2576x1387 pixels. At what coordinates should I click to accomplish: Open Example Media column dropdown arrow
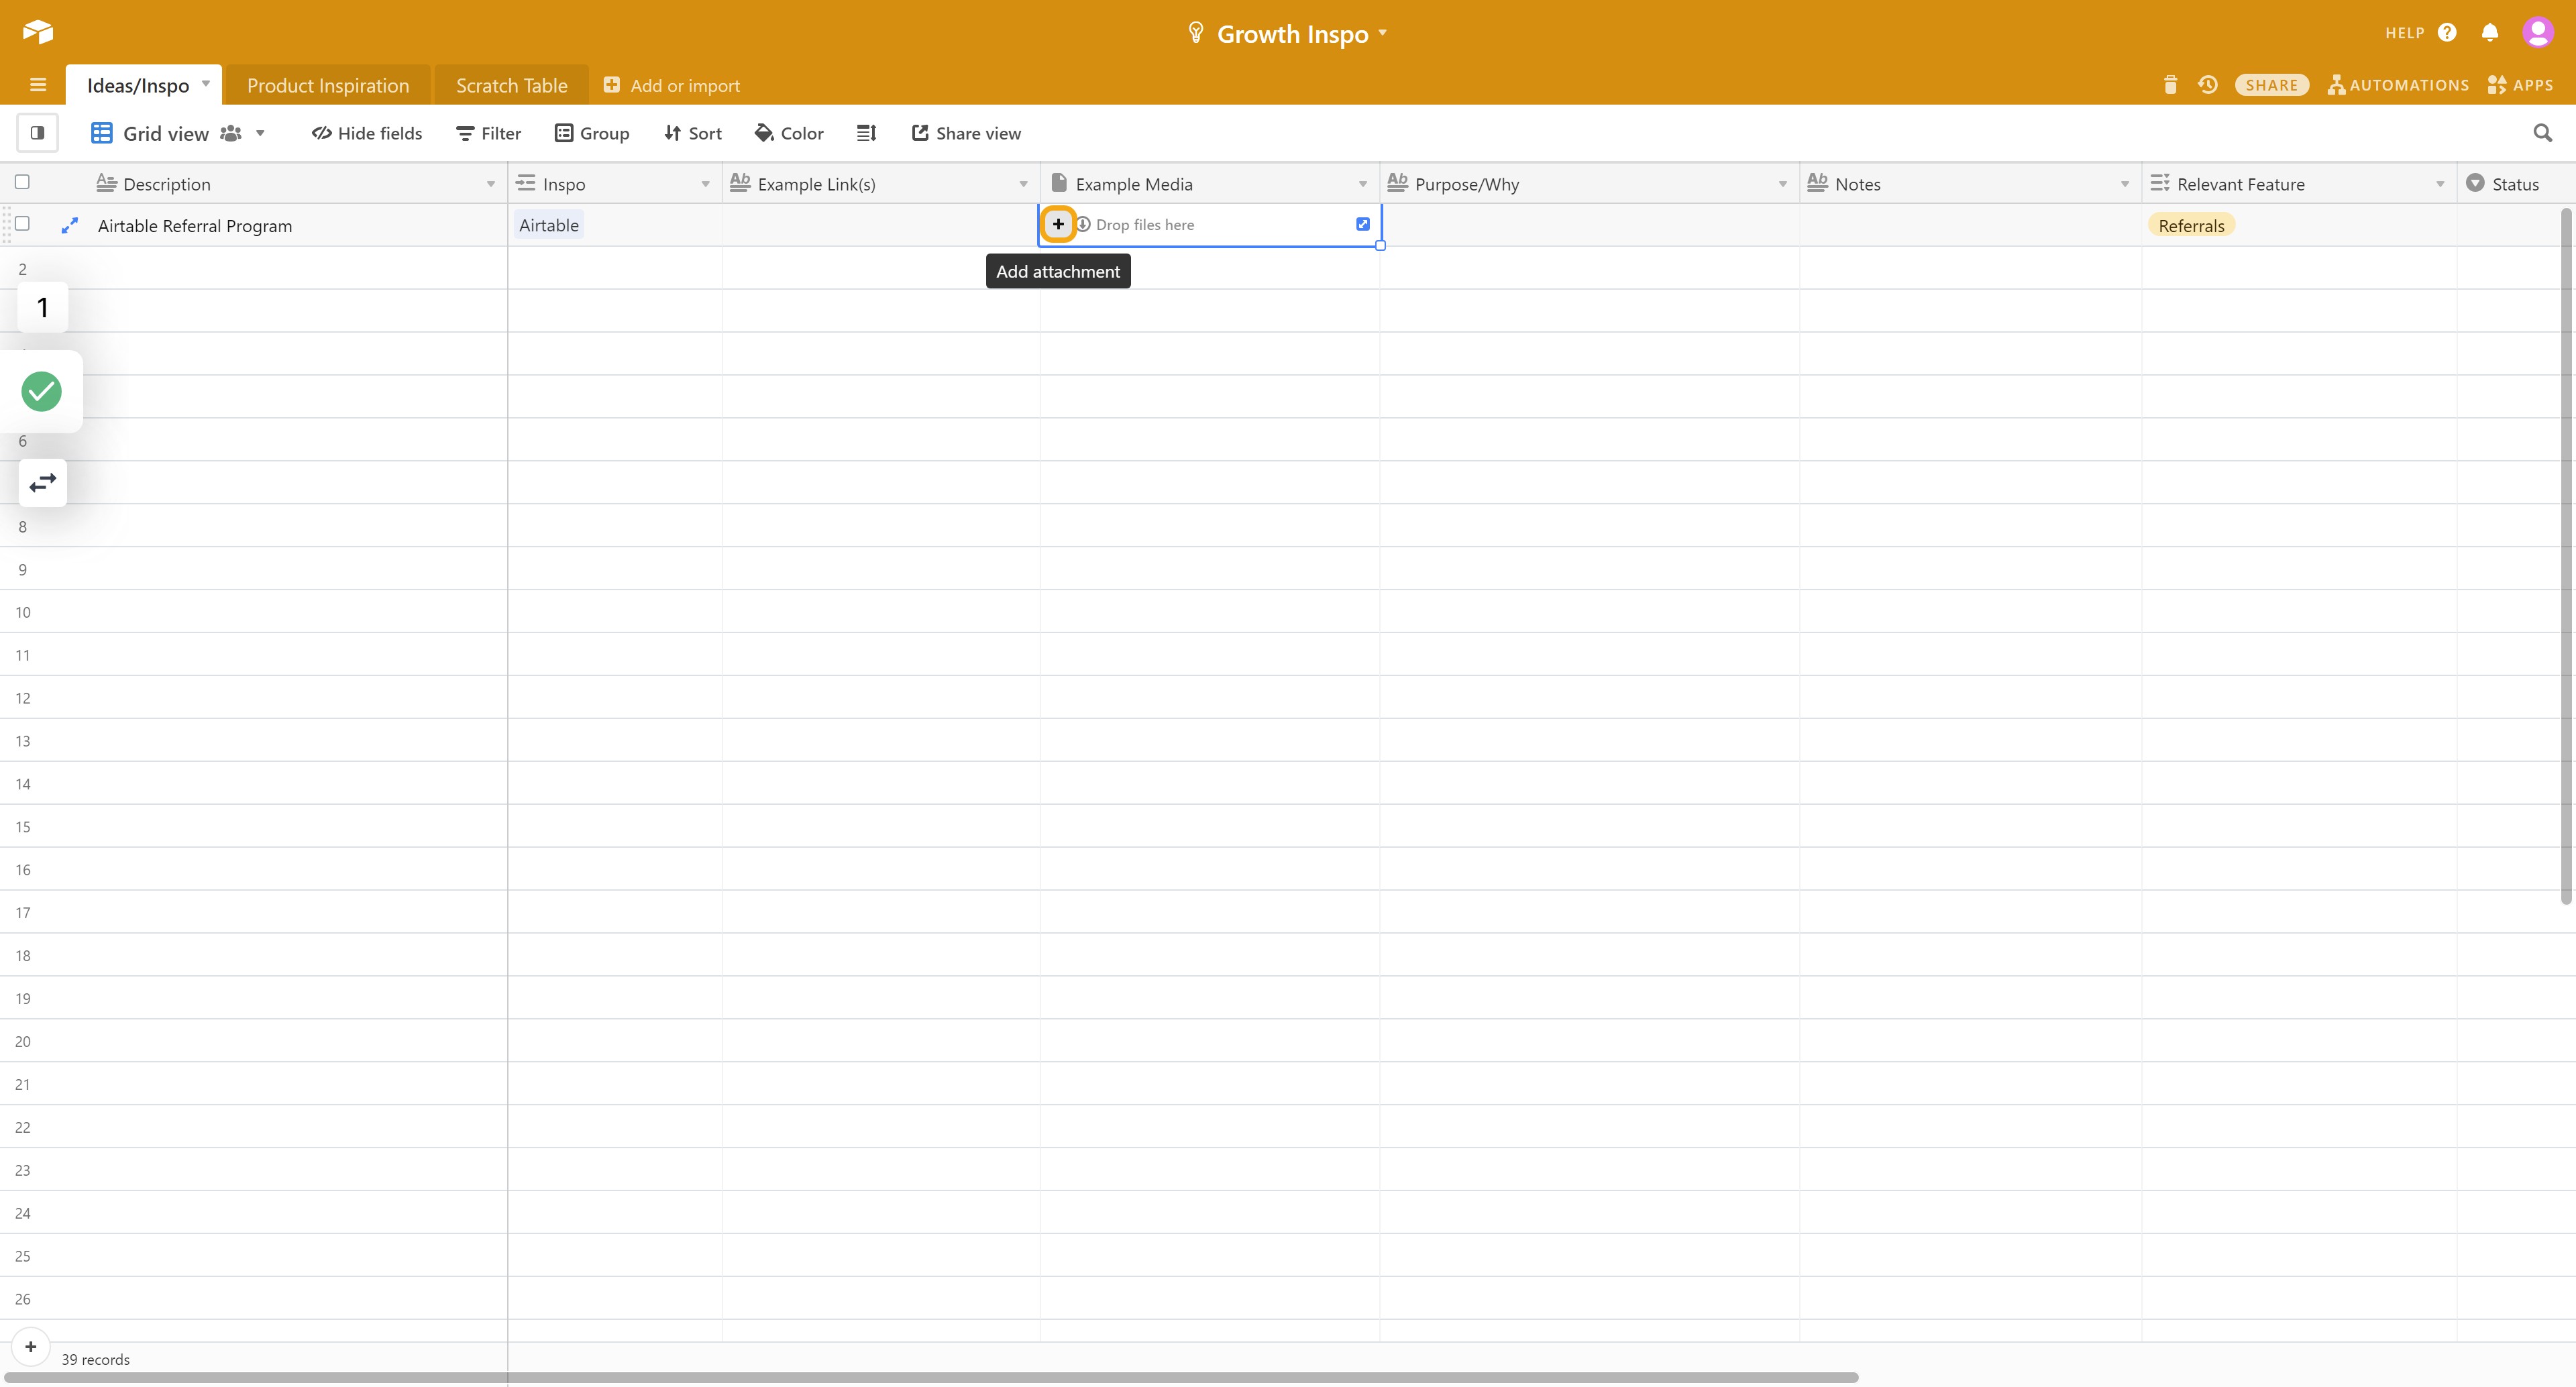1363,184
